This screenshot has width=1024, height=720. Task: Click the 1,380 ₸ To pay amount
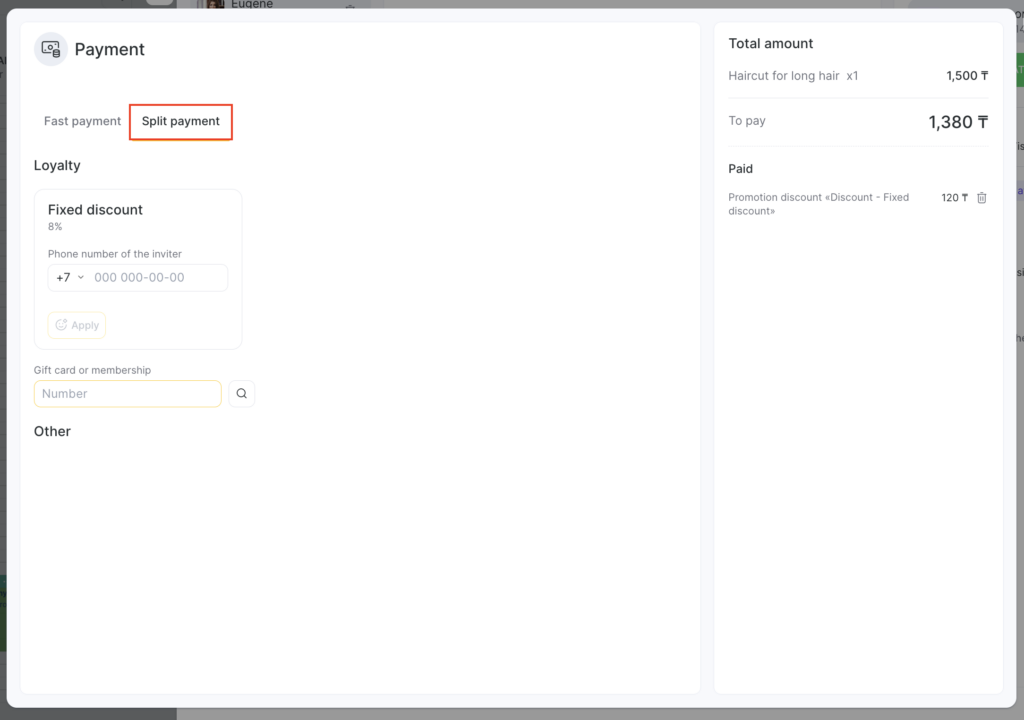click(x=957, y=122)
